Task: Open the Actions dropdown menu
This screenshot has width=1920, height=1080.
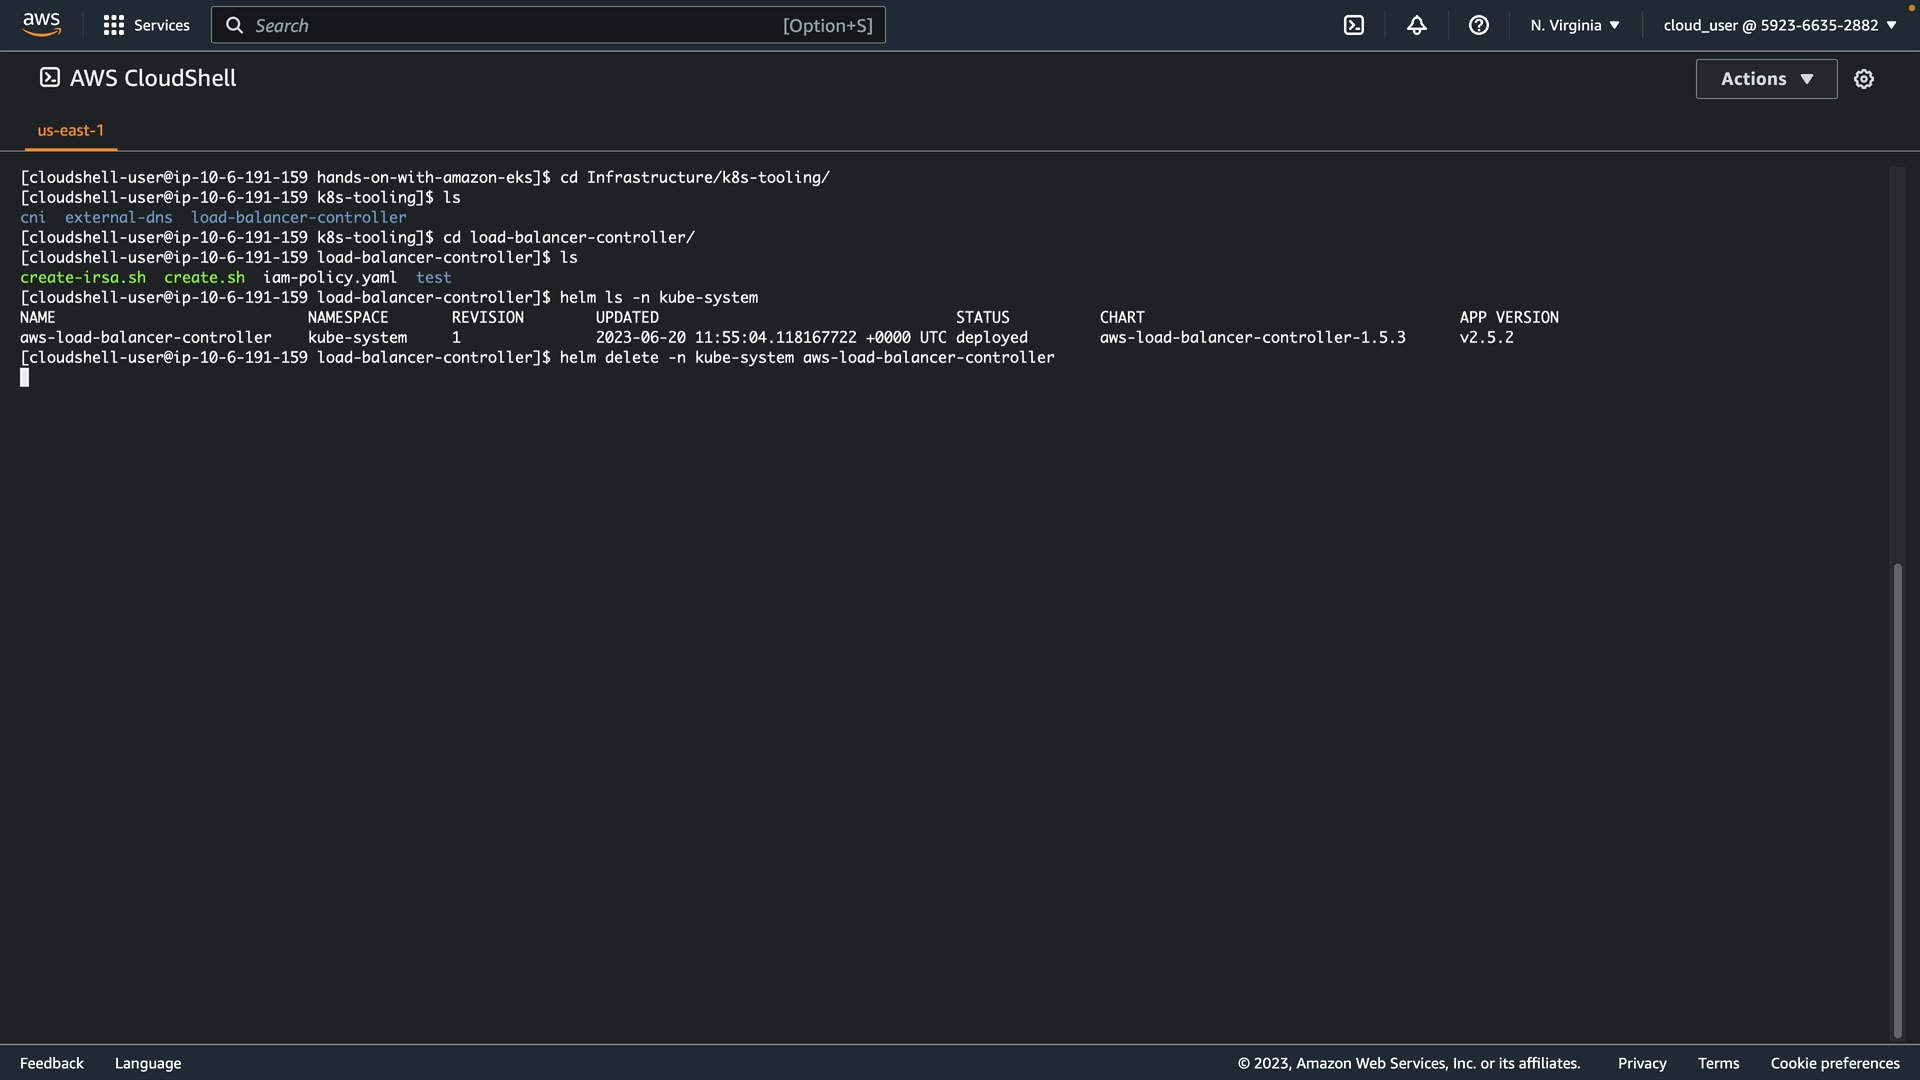Action: (1766, 79)
